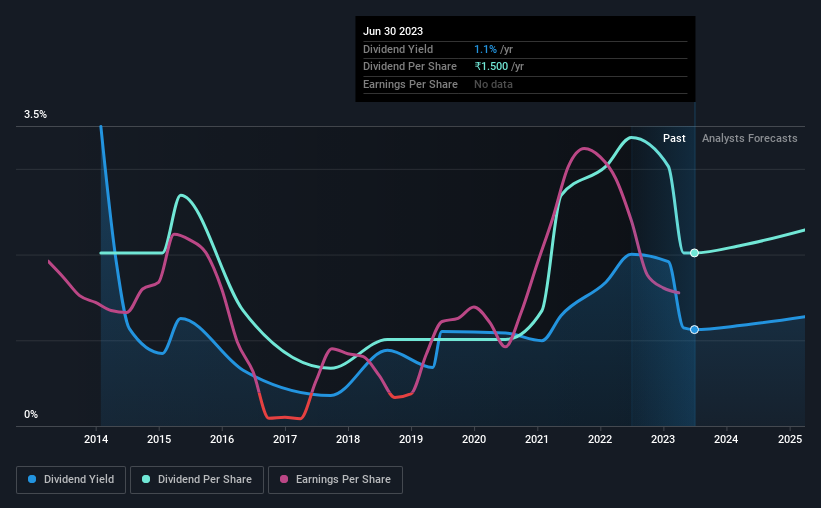This screenshot has height=508, width=821.
Task: Click the 1.1% dividend yield value
Action: coord(485,49)
